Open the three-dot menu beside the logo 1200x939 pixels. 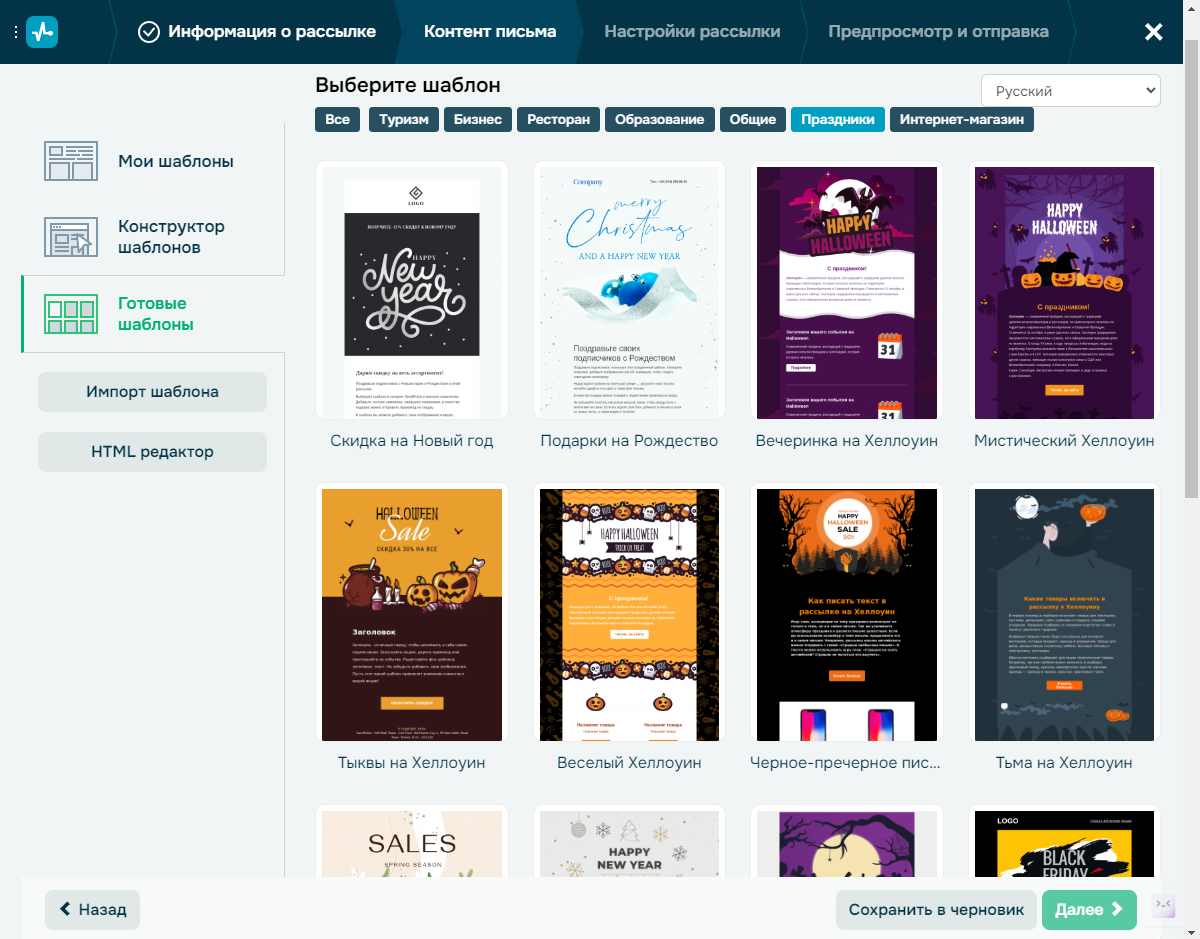coord(16,32)
